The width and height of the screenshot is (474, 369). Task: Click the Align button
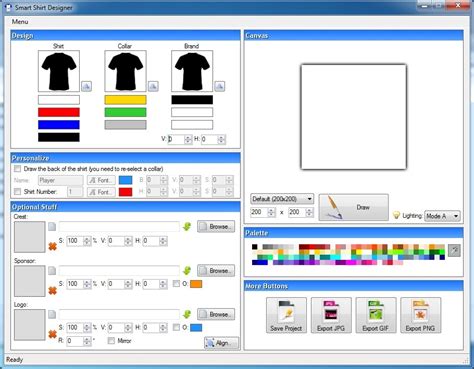(222, 343)
